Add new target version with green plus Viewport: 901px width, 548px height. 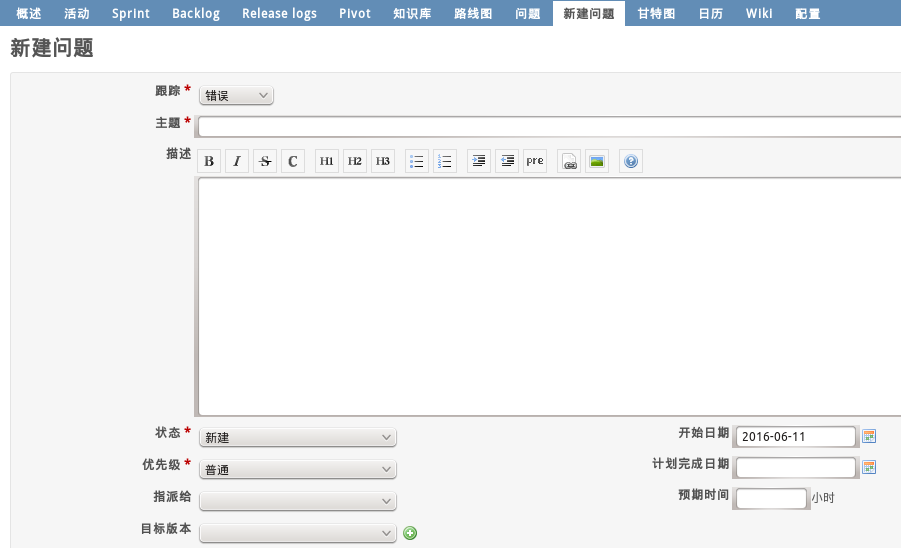click(x=410, y=533)
